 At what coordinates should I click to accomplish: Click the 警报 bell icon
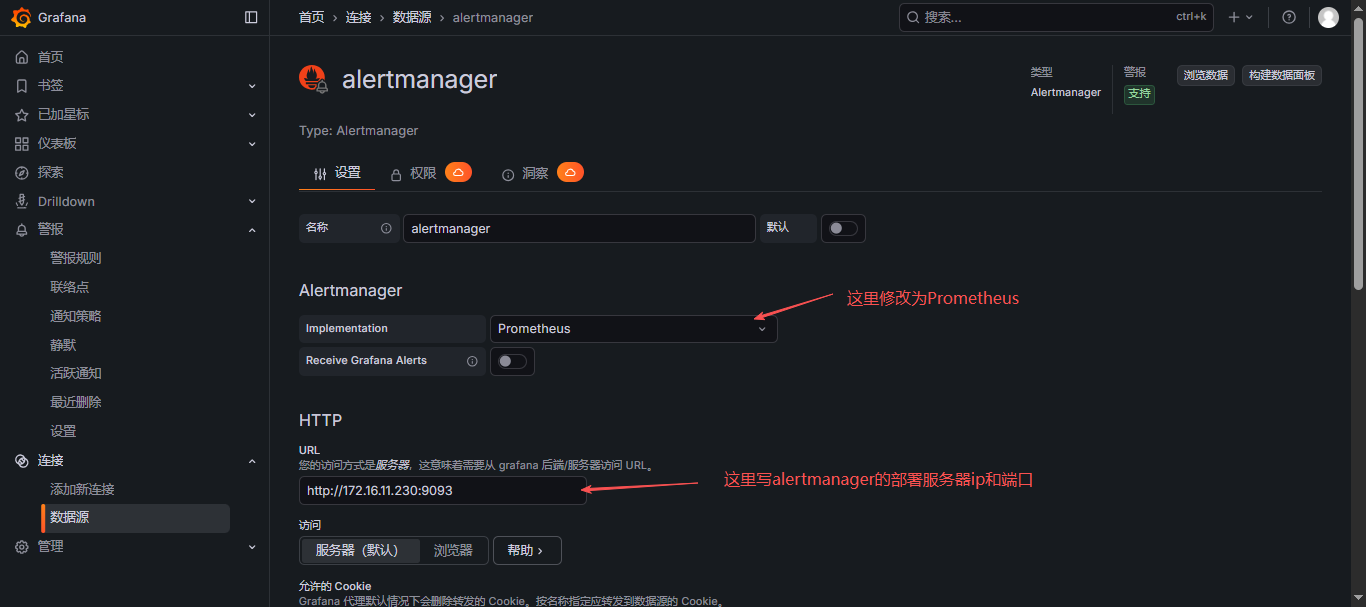pos(22,230)
